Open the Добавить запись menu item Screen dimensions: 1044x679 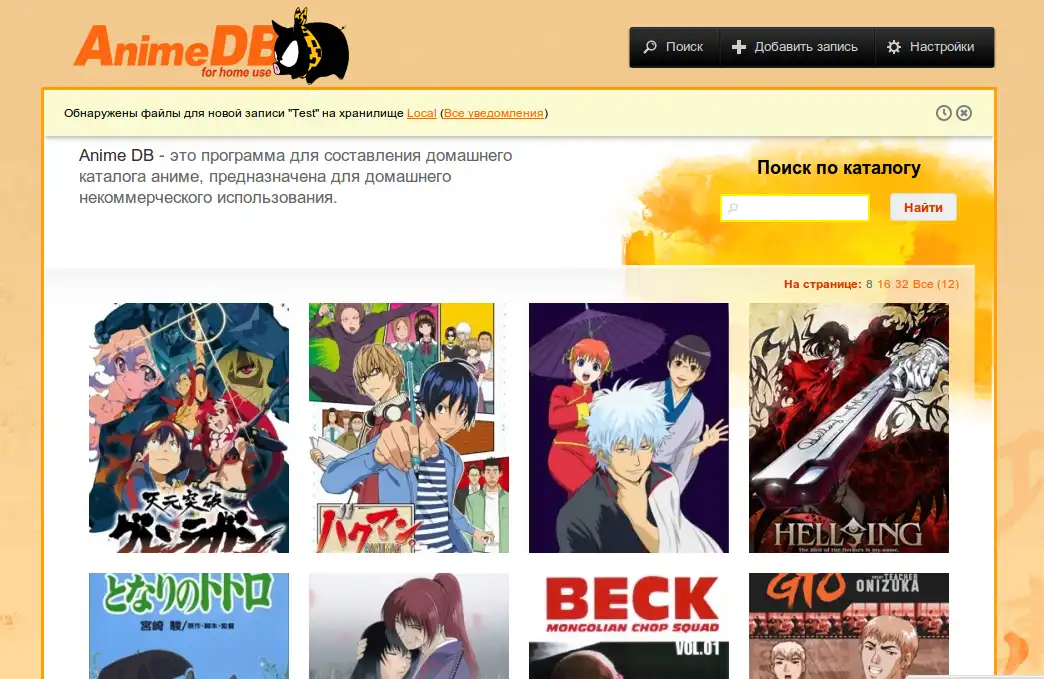pos(796,47)
